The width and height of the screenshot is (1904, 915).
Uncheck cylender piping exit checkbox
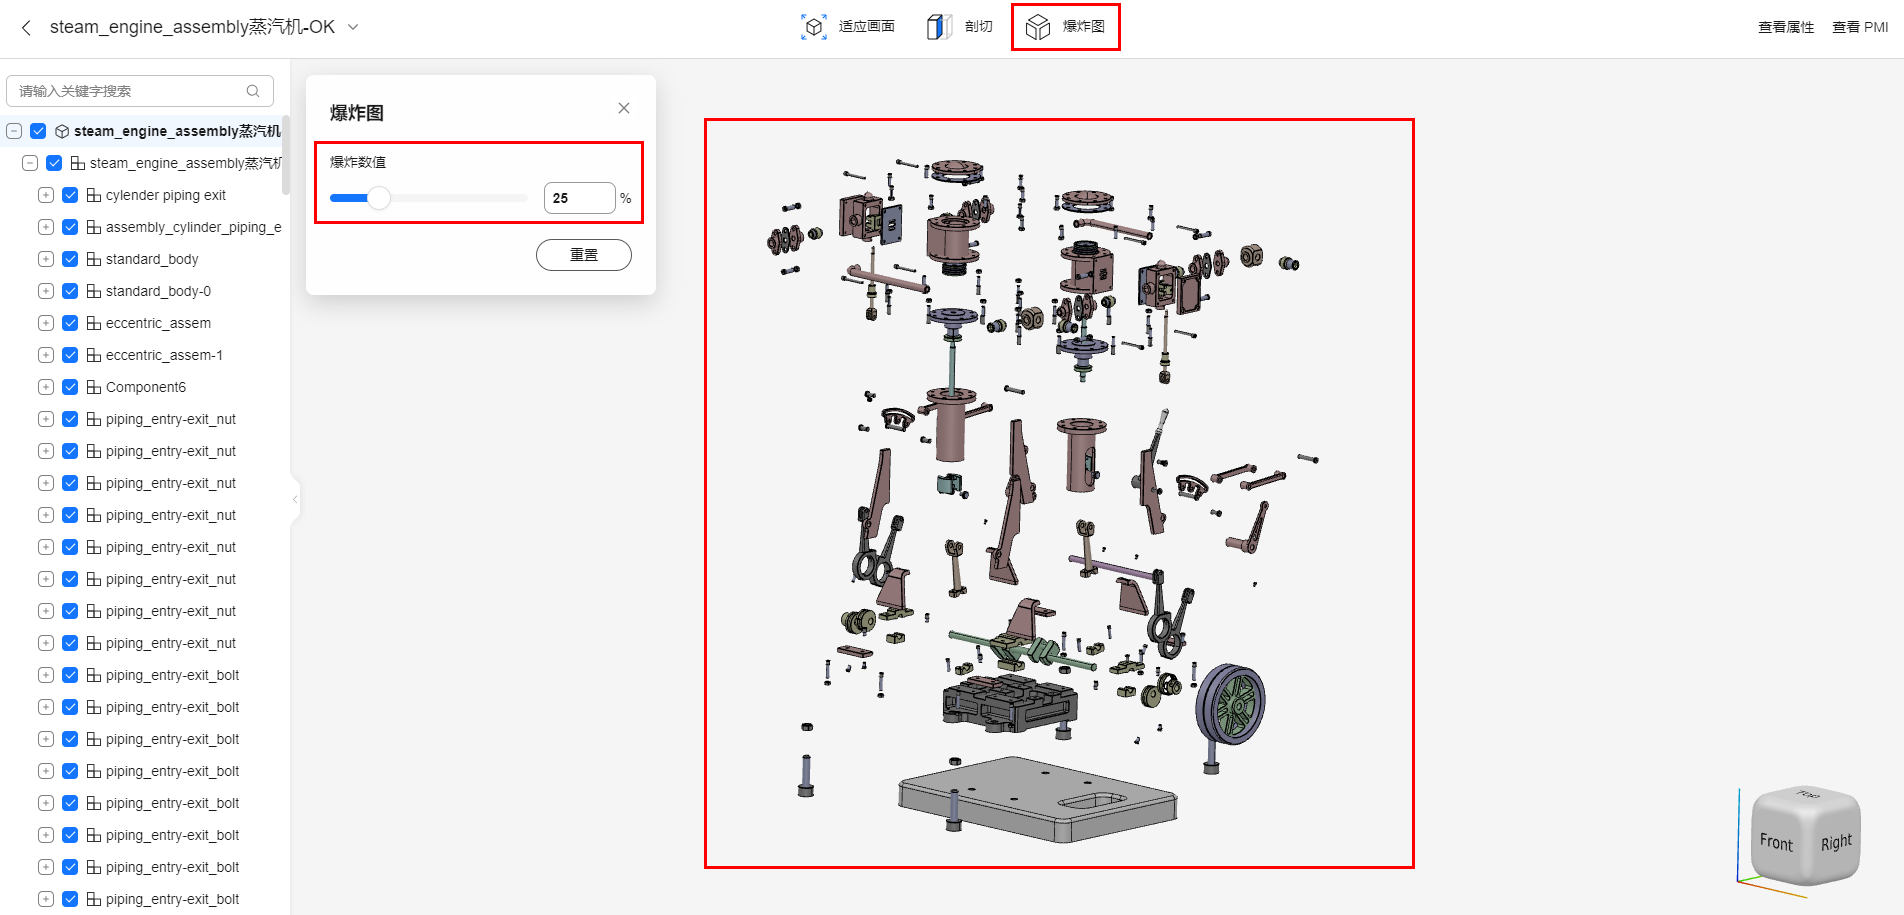pos(70,195)
